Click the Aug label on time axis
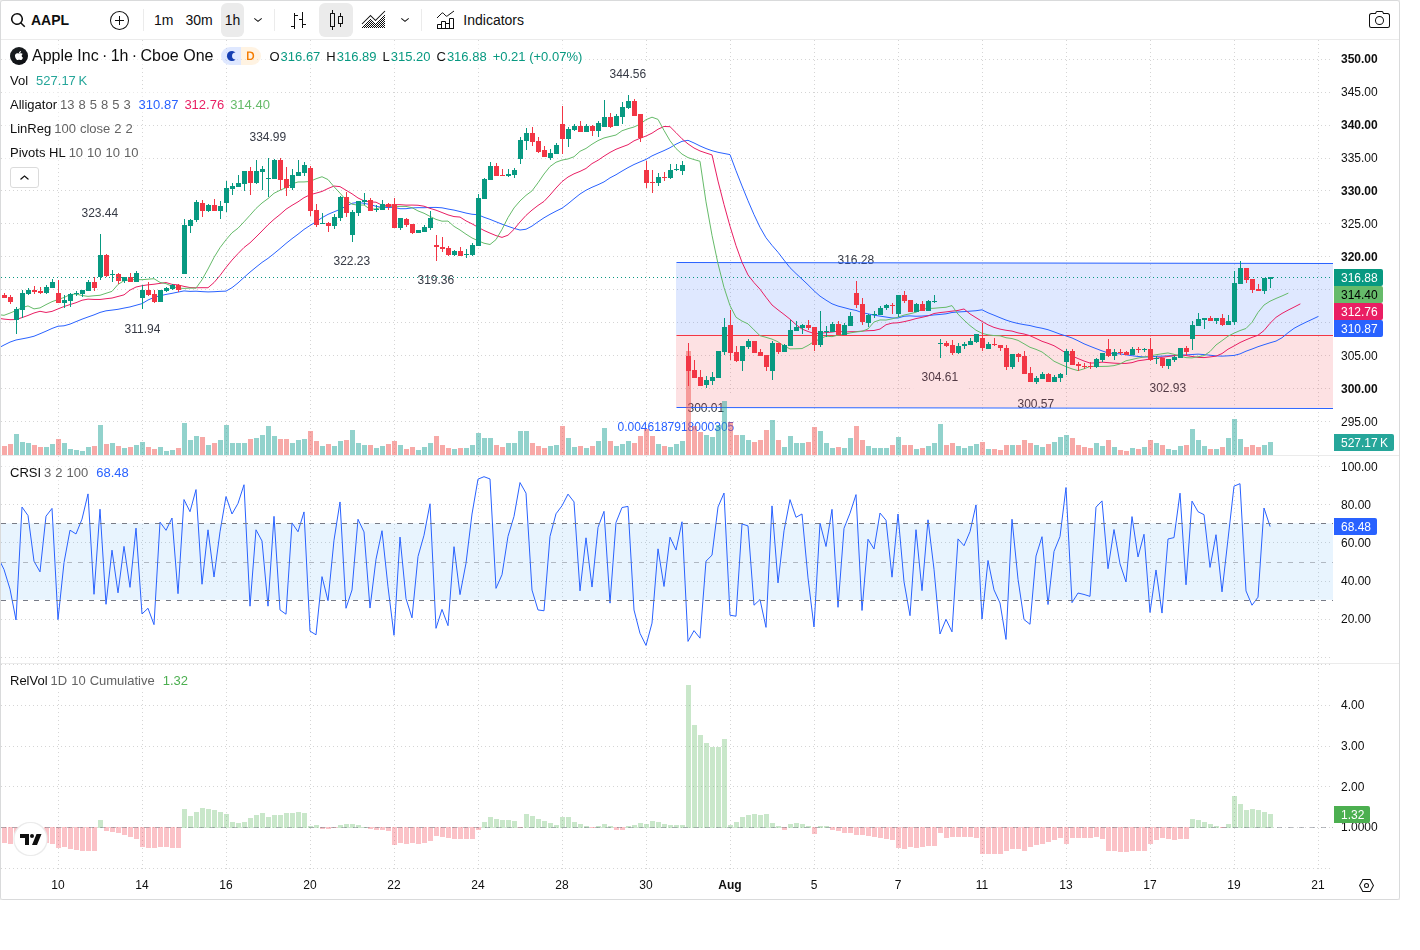The height and width of the screenshot is (950, 1420). (x=730, y=885)
